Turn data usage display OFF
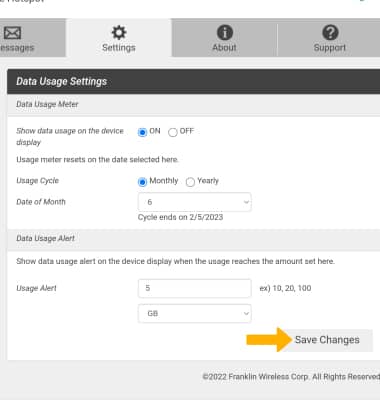Screen dimensions: 380x400 coord(173,132)
